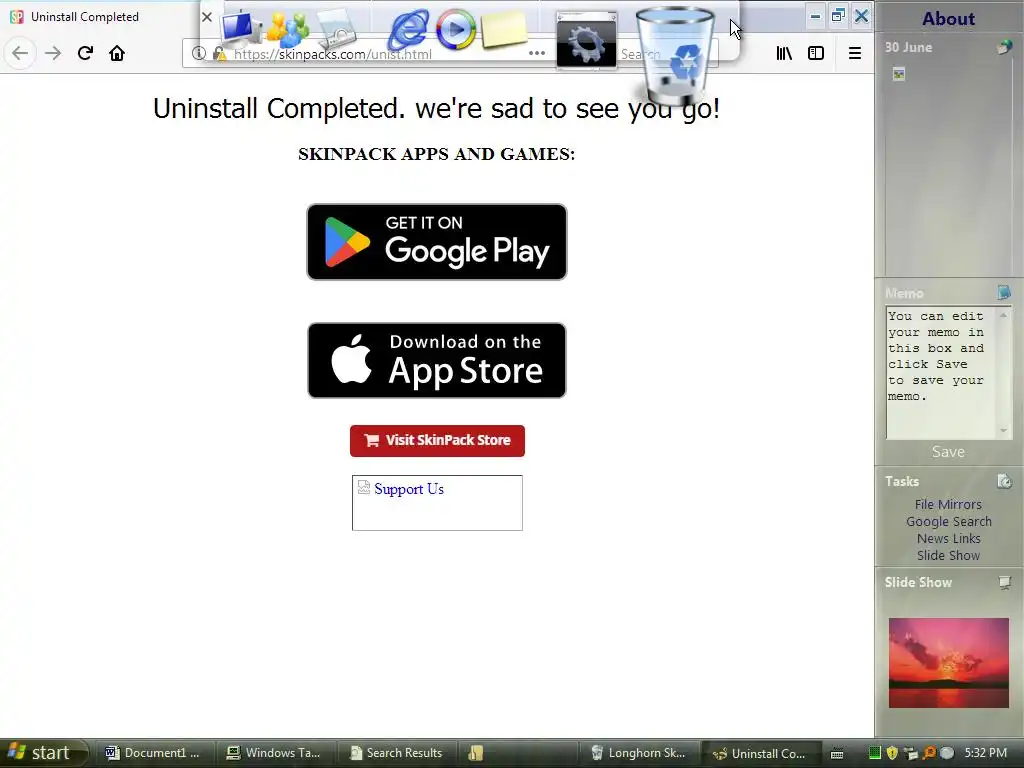Open the News Links task link
This screenshot has height=768, width=1024.
tap(948, 538)
